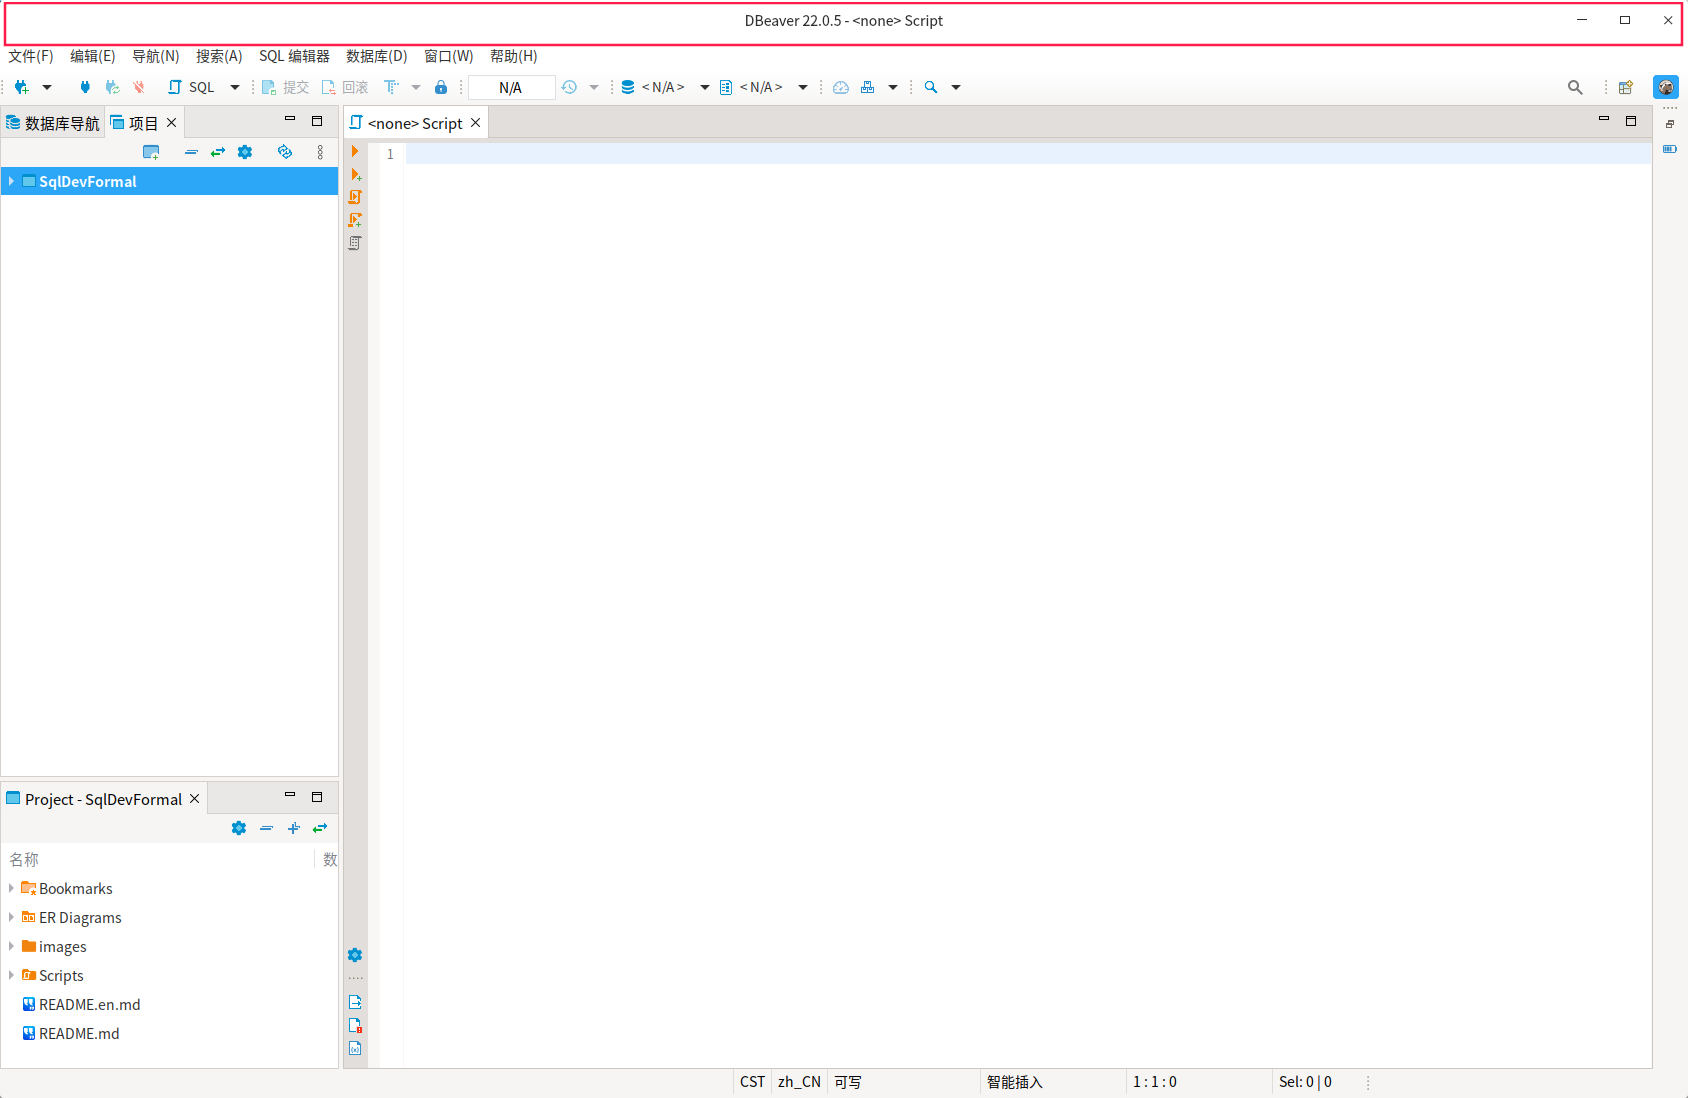Open the active schema <N/A> selector
Image resolution: width=1688 pixels, height=1098 pixels.
(764, 87)
